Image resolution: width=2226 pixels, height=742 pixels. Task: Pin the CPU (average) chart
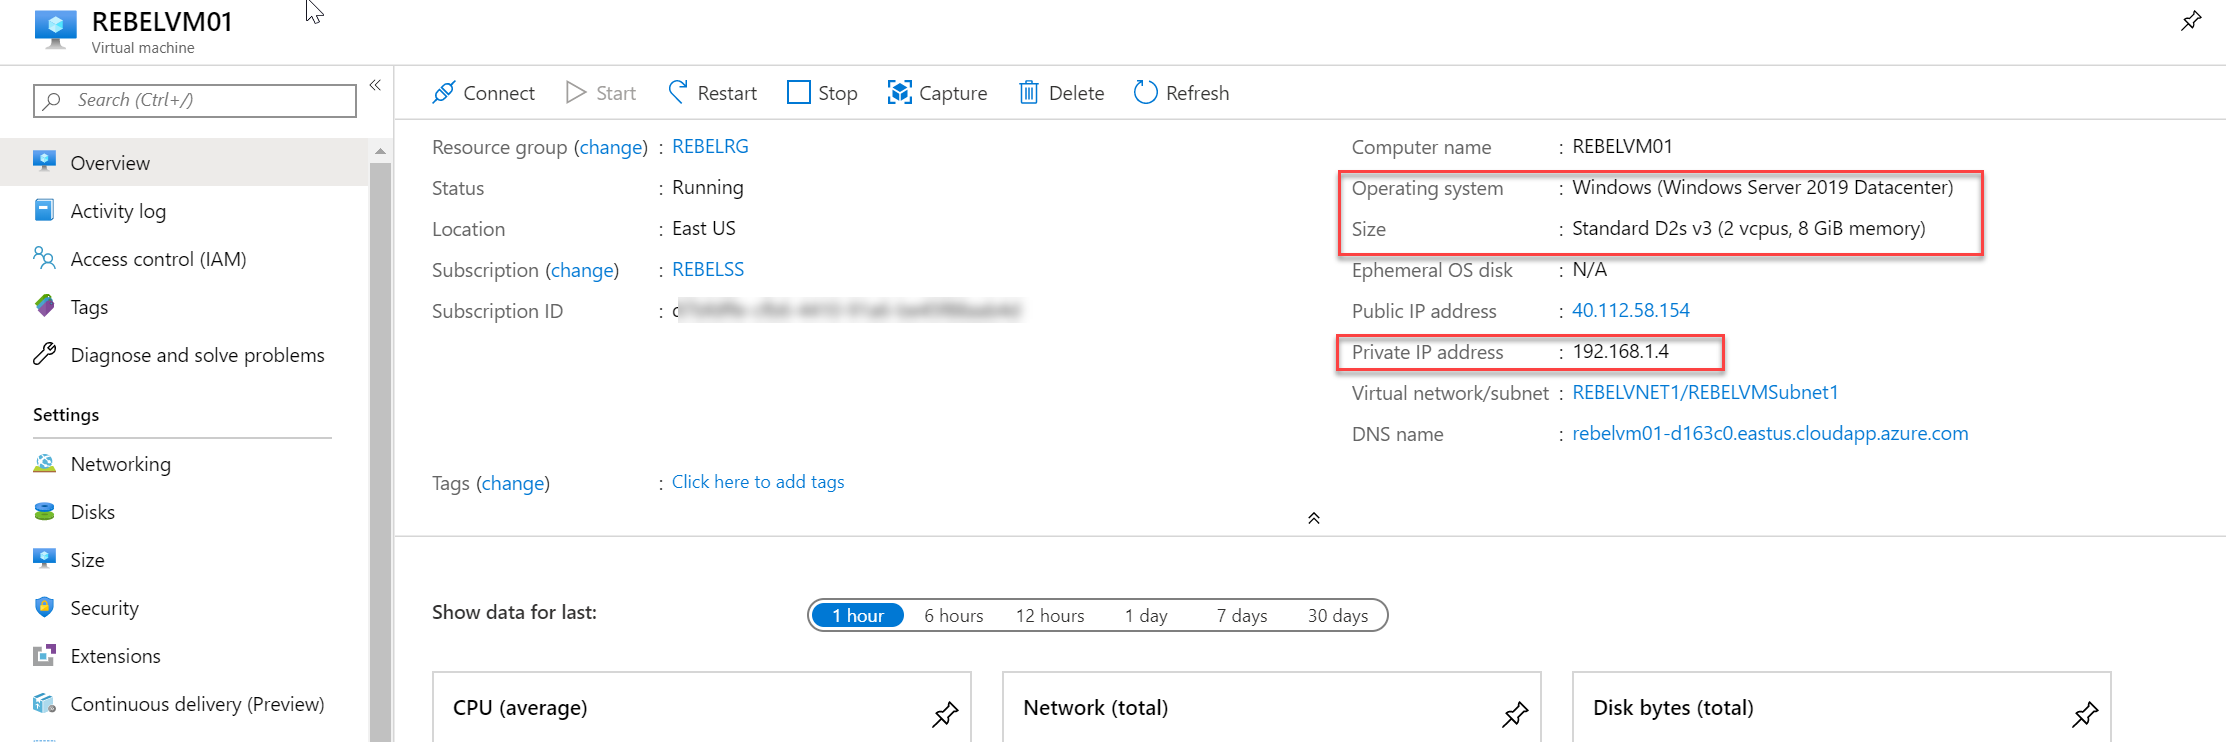945,713
